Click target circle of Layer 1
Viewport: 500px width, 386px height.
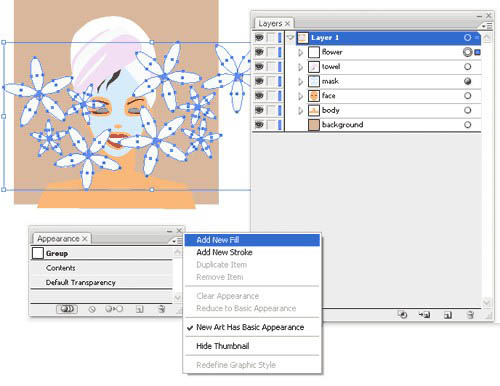click(x=467, y=38)
